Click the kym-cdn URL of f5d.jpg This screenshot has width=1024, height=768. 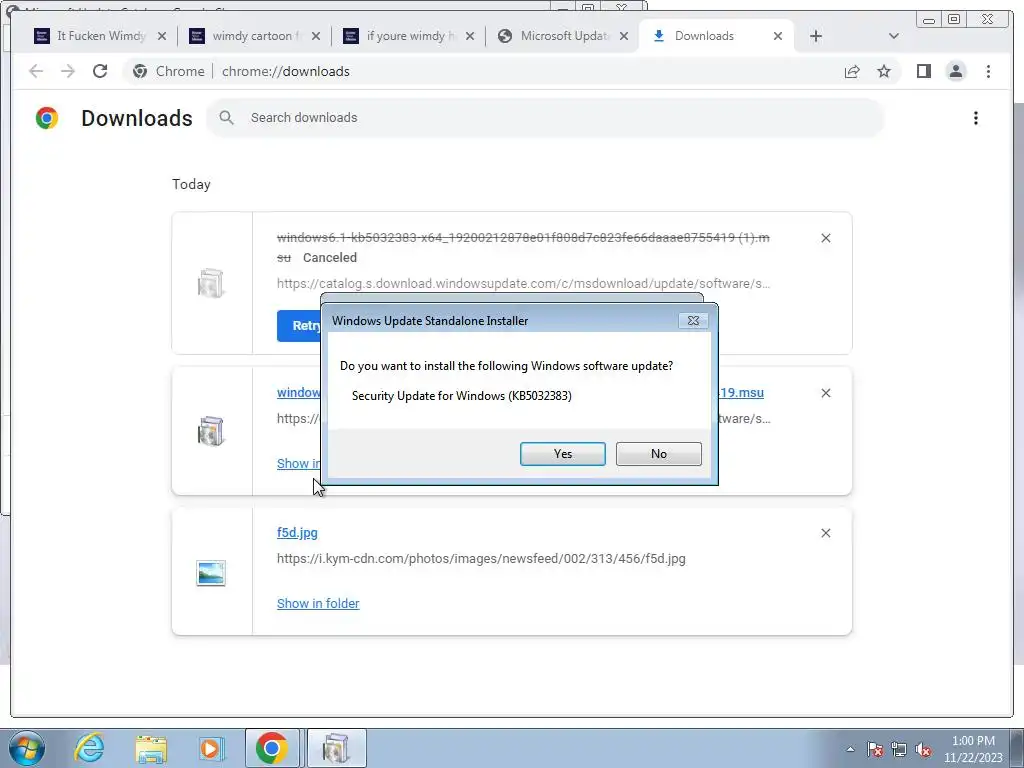(x=481, y=558)
